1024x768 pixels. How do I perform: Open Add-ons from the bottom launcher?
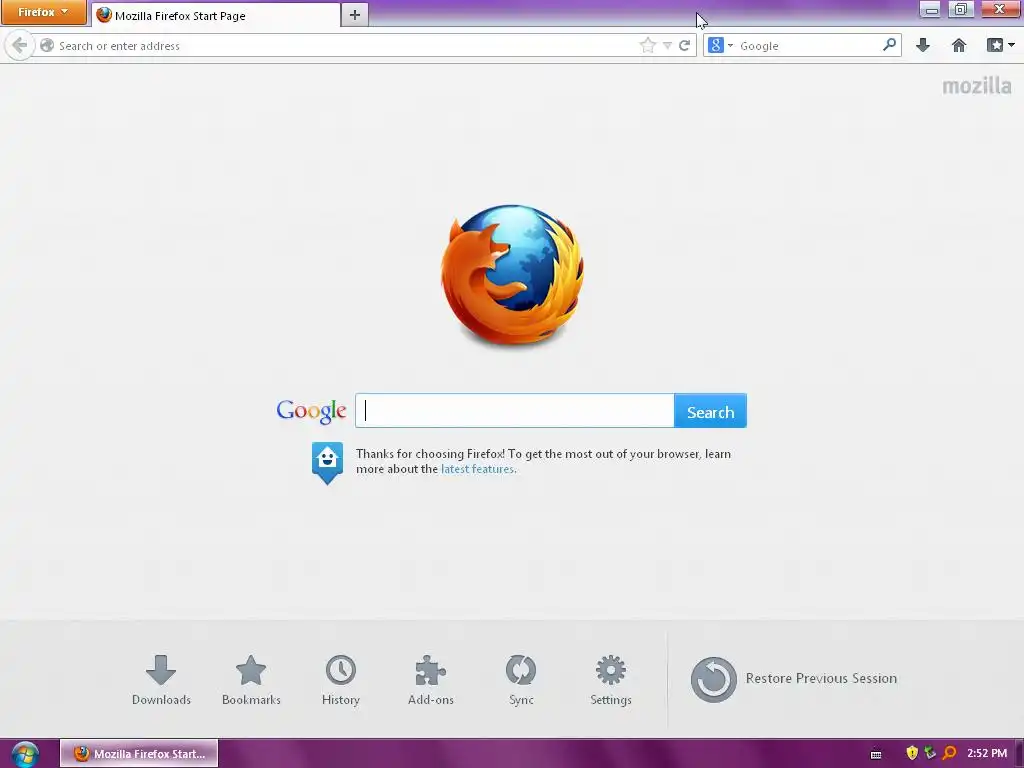tap(430, 680)
